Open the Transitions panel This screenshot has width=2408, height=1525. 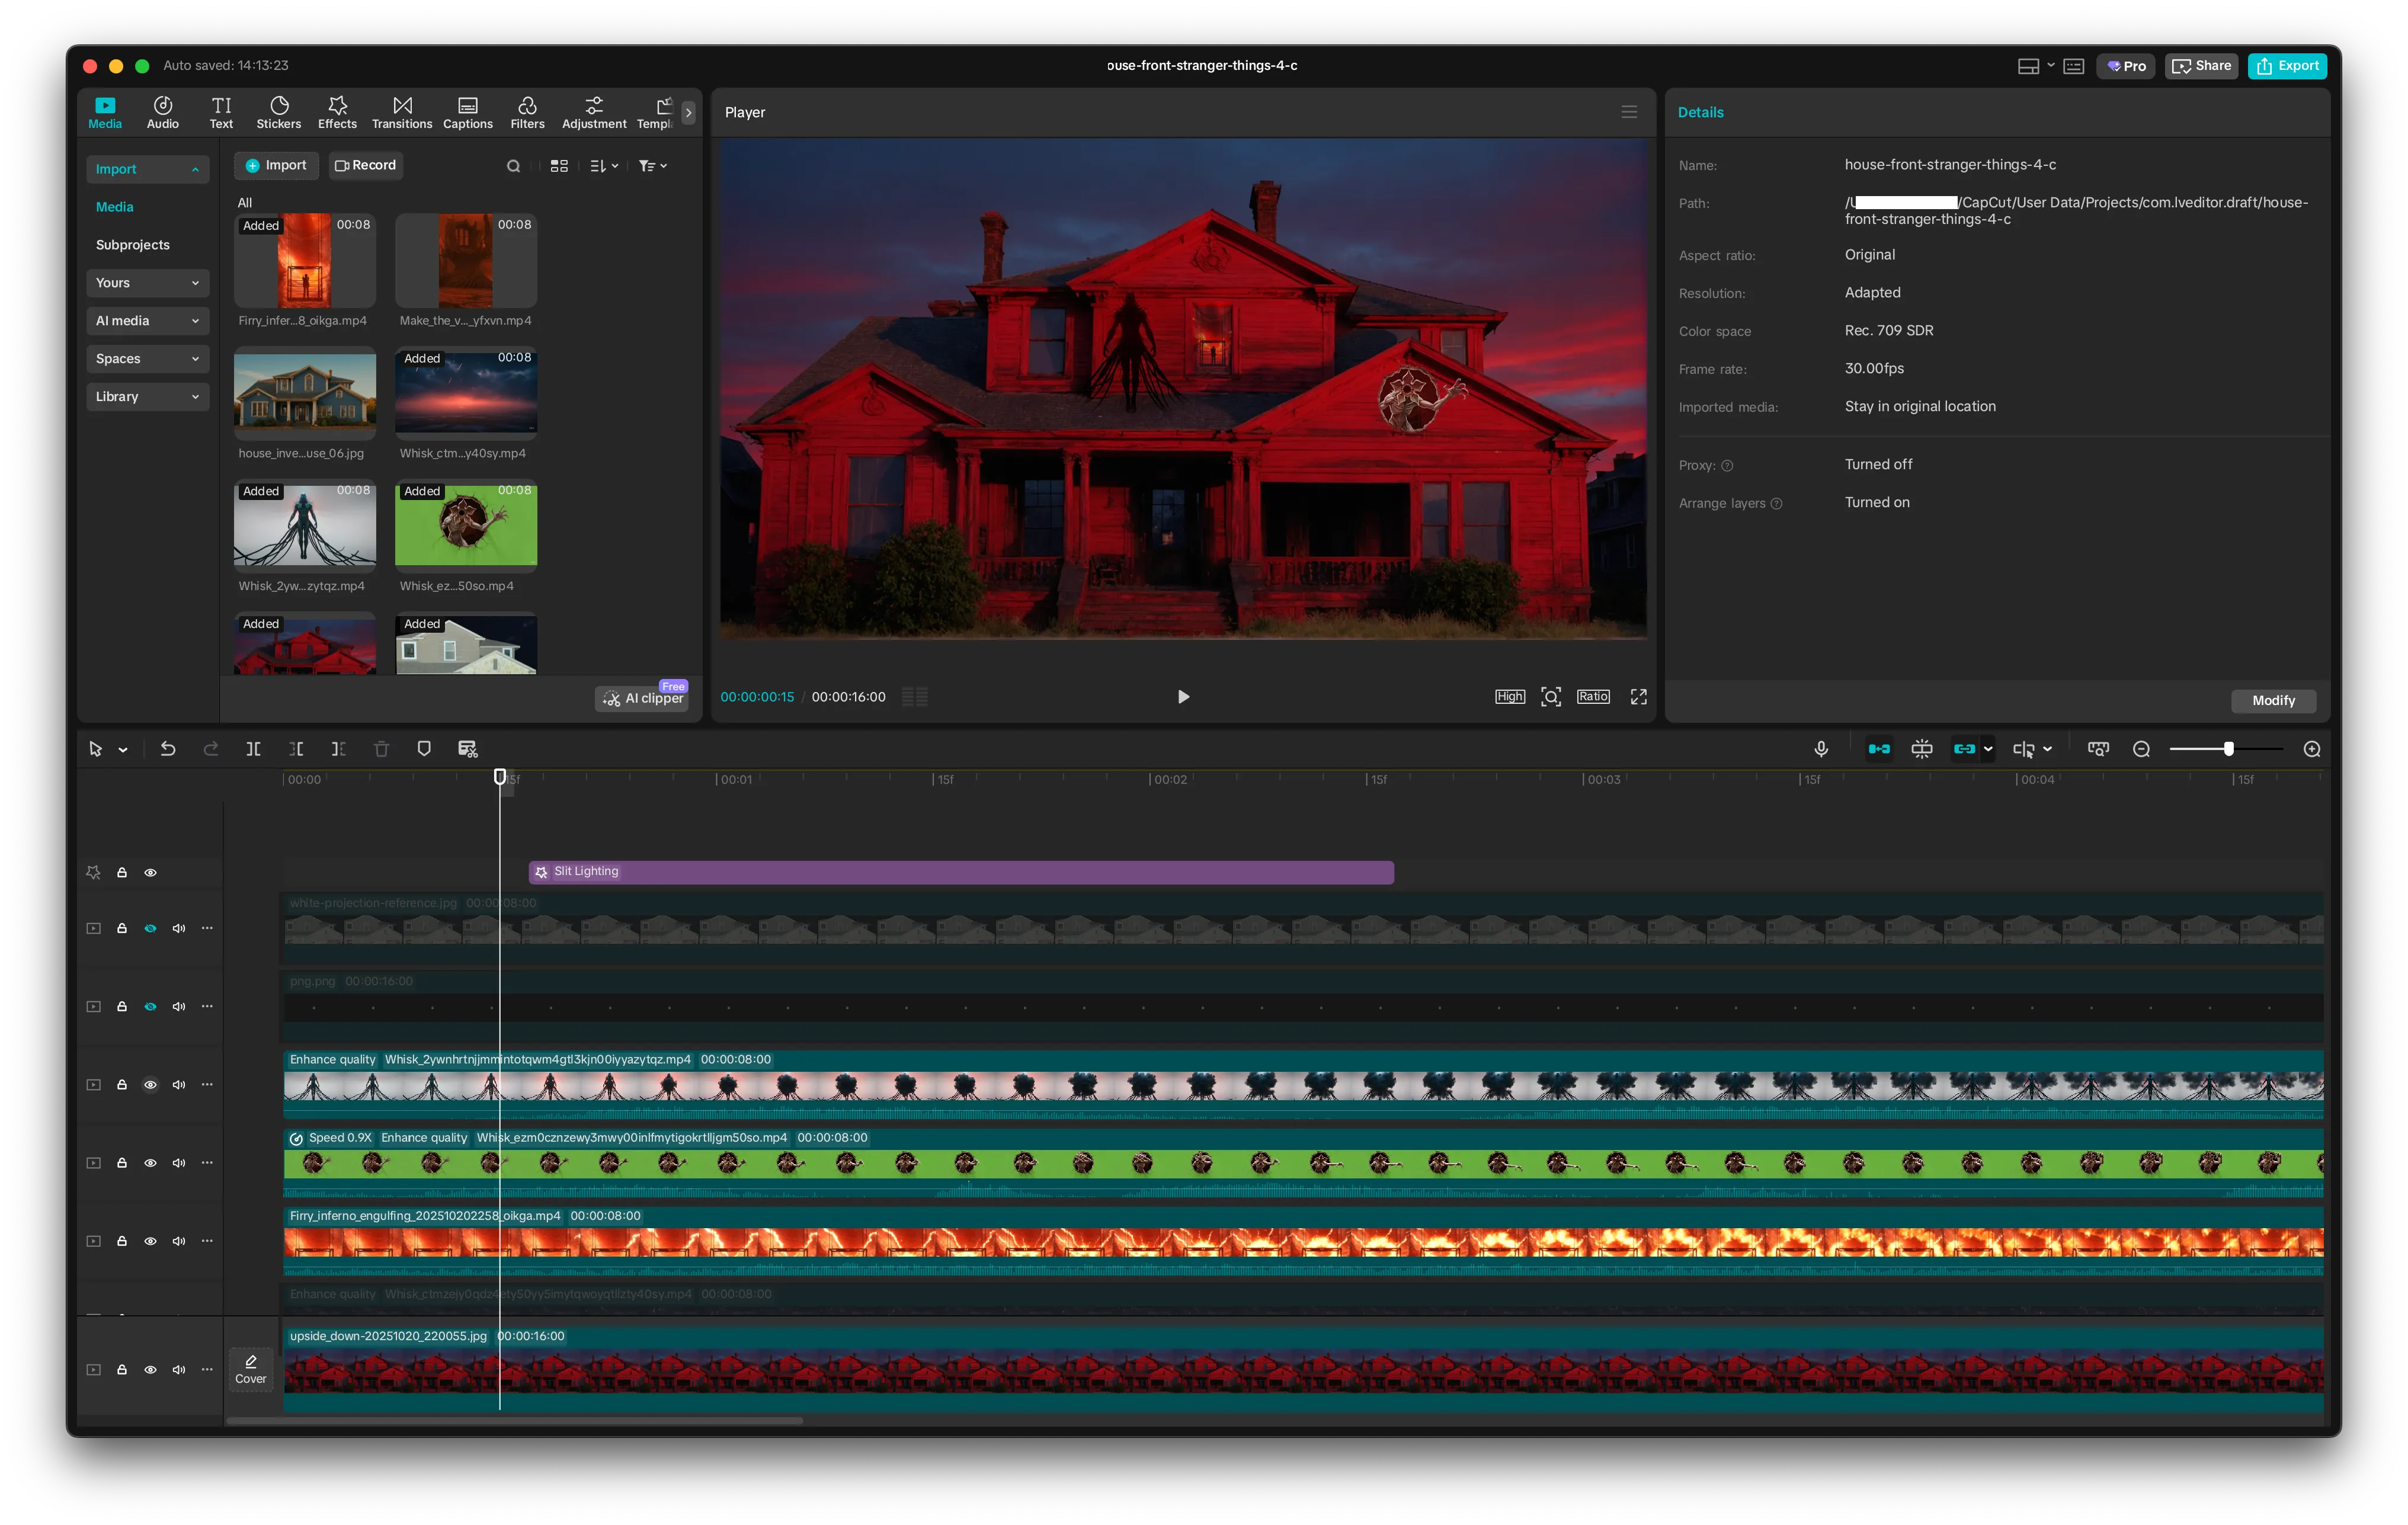pos(402,112)
